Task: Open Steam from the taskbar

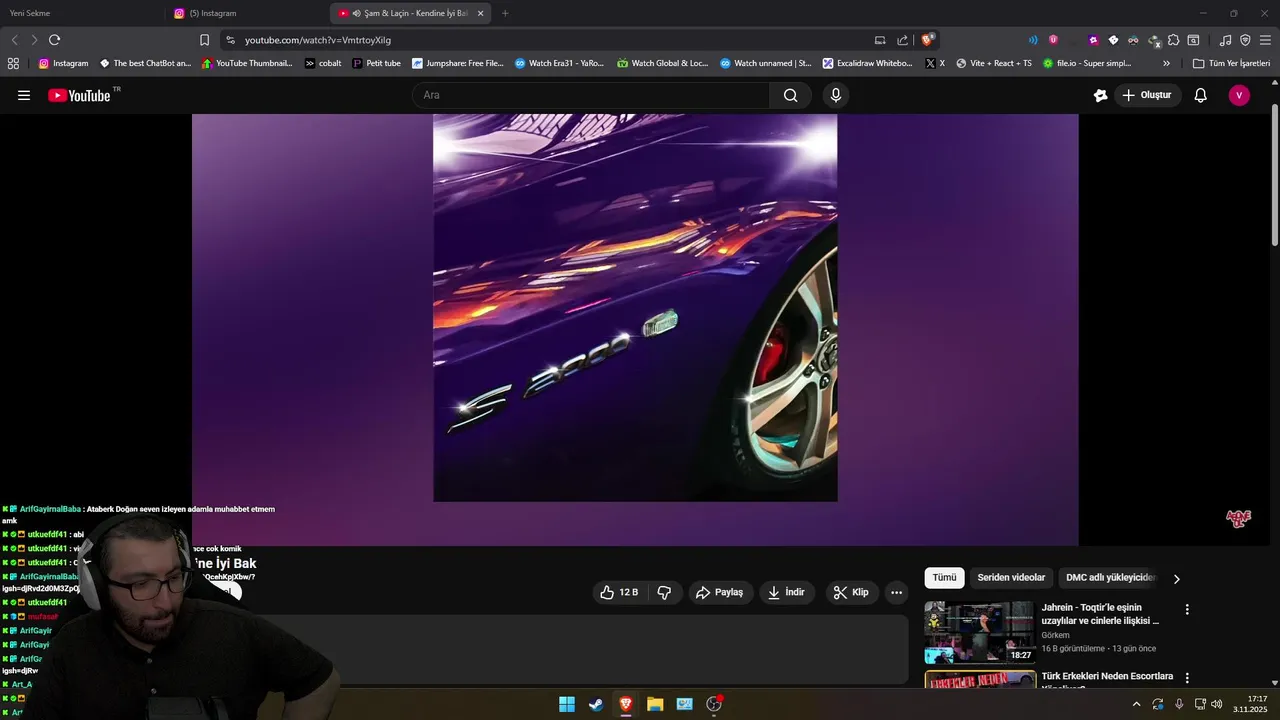Action: (596, 704)
